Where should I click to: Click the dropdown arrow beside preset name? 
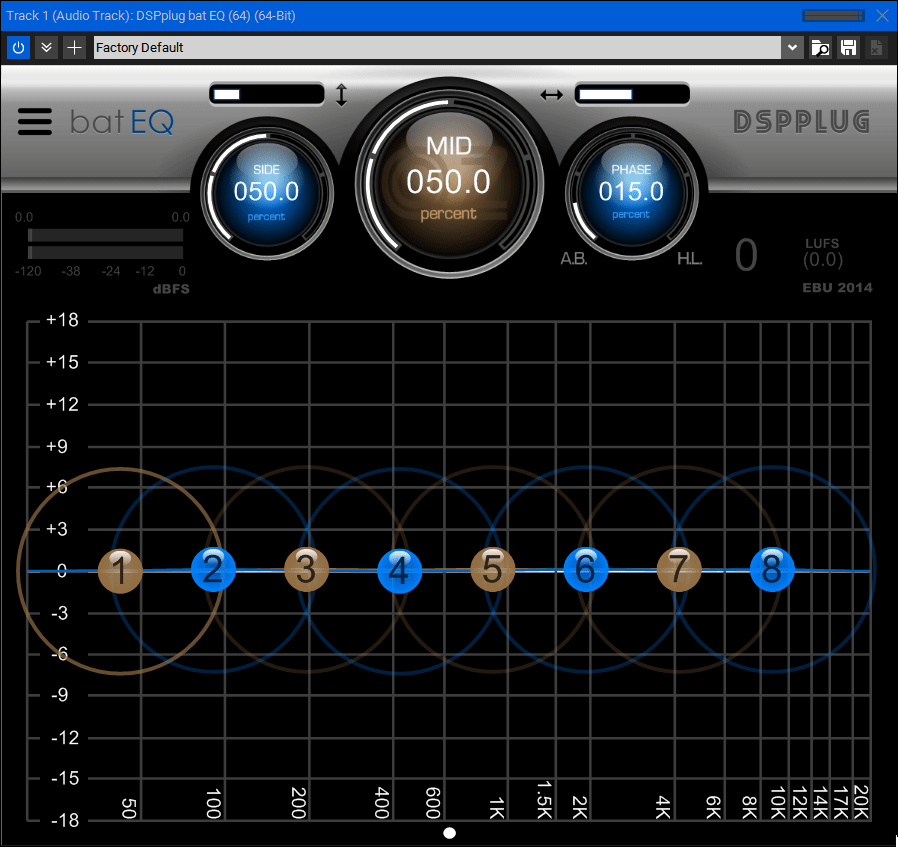793,47
